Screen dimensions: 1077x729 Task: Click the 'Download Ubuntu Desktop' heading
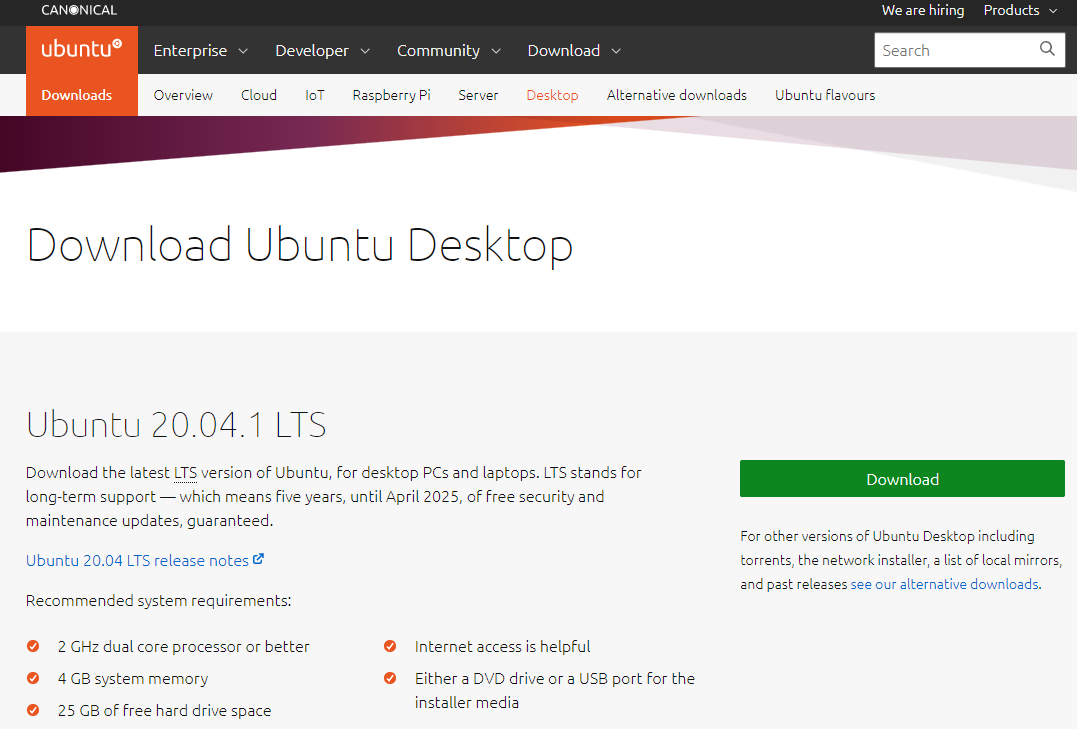pyautogui.click(x=299, y=245)
